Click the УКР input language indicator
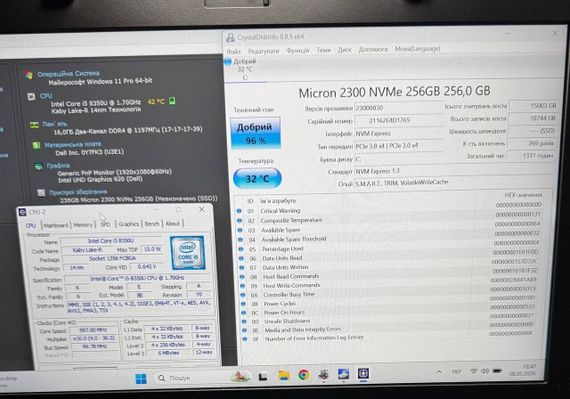The image size is (570, 399). (457, 372)
